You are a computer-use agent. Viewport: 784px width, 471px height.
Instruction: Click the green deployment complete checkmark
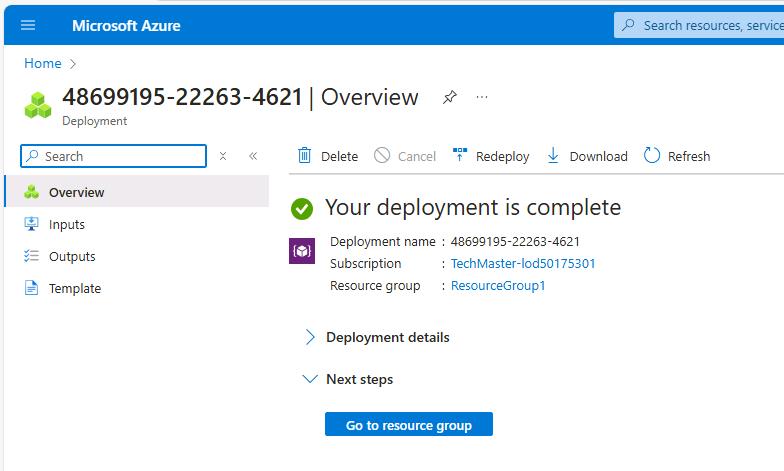[302, 209]
